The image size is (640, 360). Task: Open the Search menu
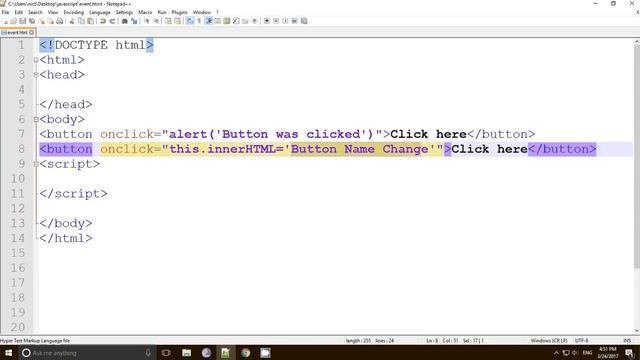pos(35,12)
